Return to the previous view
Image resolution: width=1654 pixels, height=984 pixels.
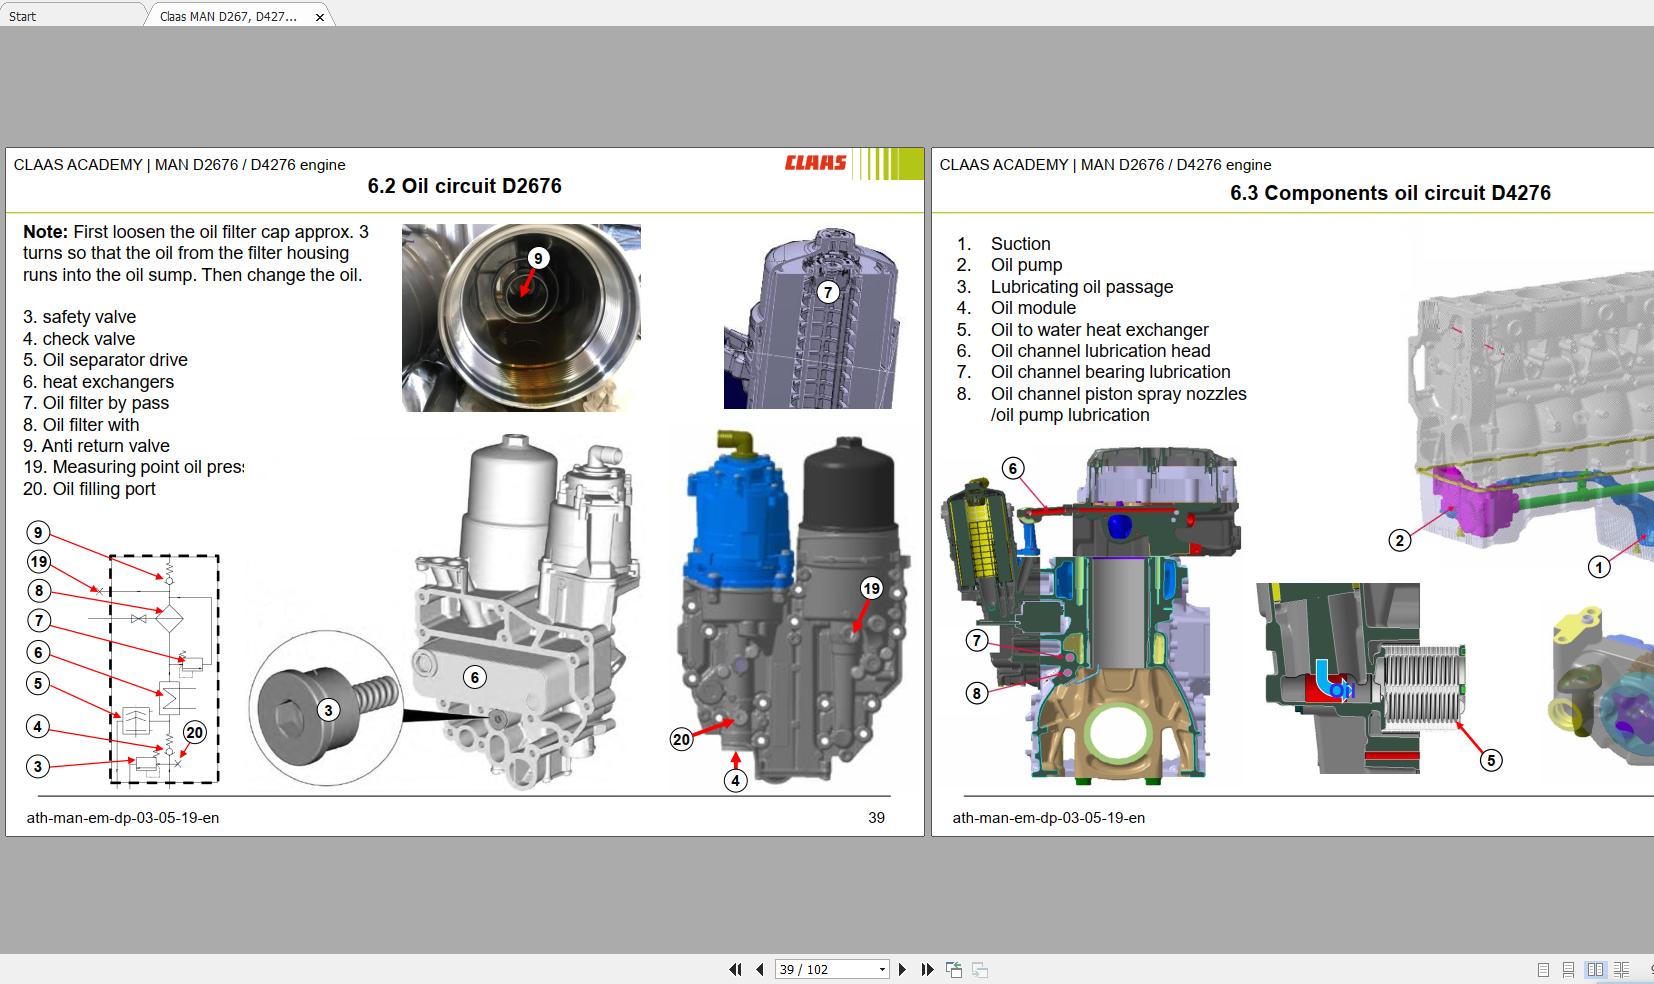pyautogui.click(x=953, y=969)
